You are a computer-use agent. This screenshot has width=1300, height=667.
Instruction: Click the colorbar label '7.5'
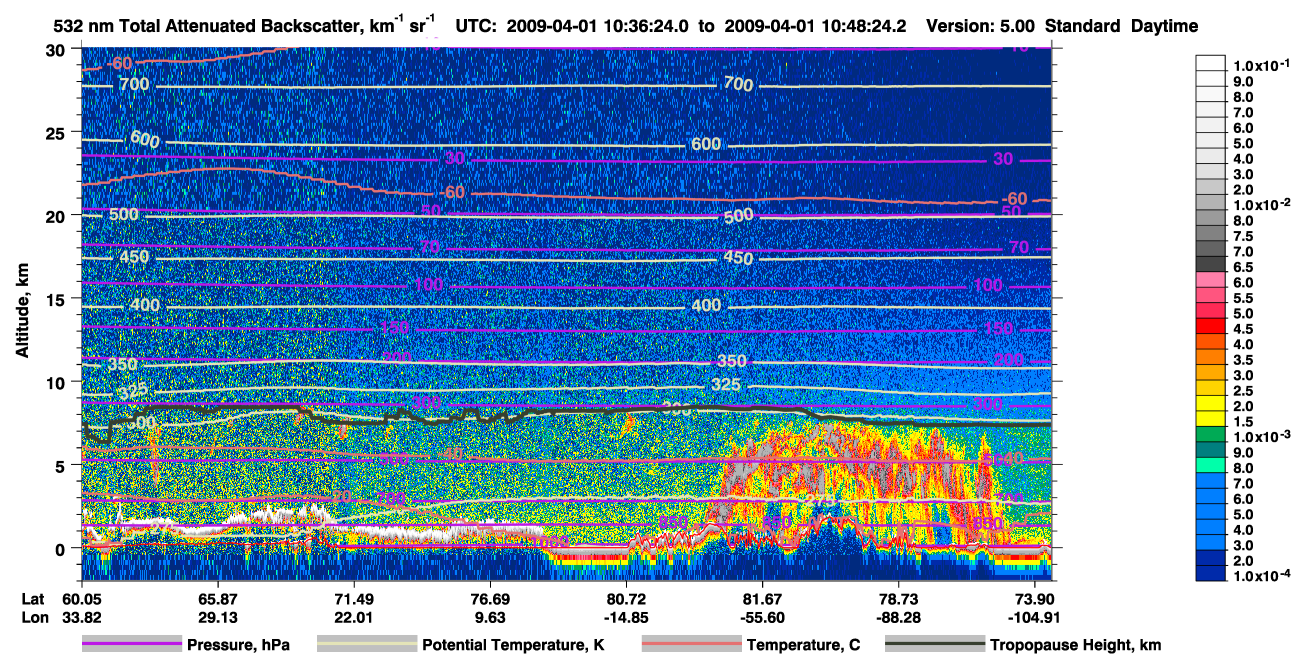point(1242,236)
